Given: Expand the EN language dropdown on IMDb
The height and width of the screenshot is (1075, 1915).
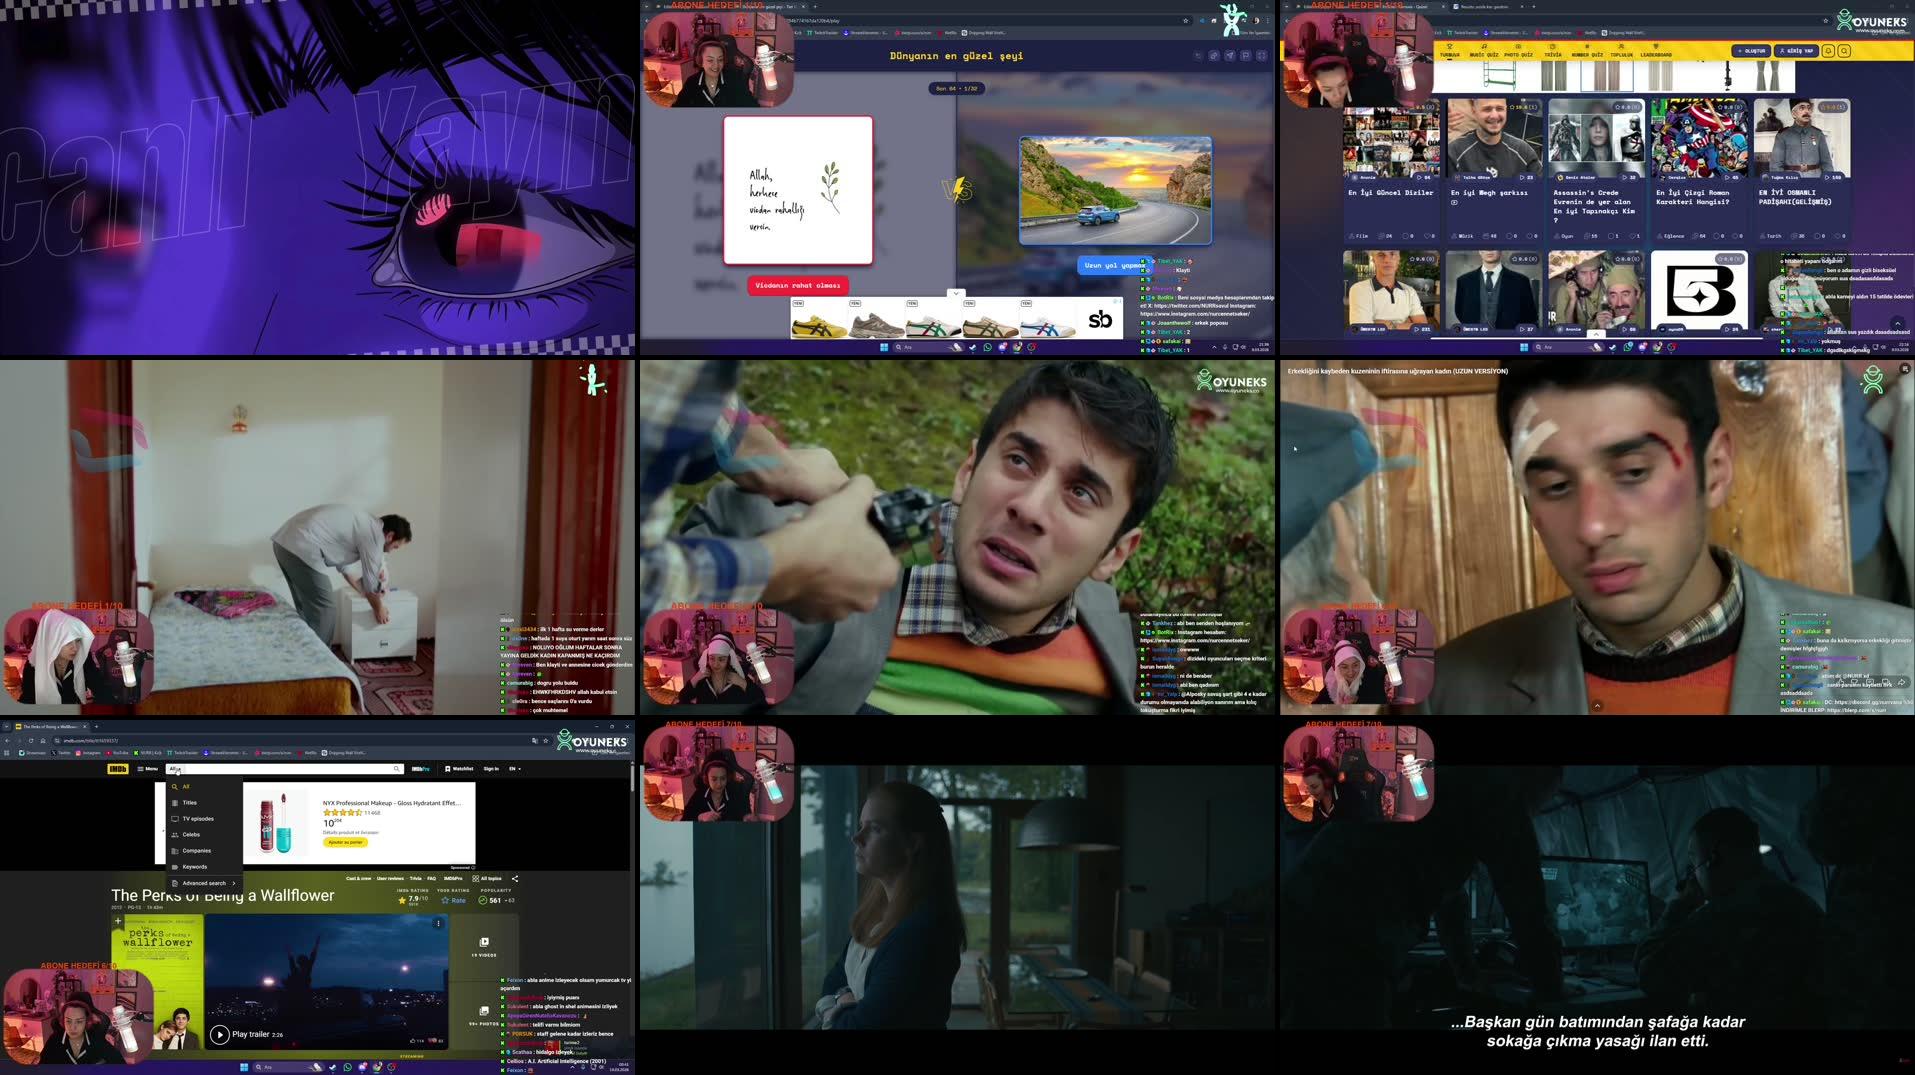Looking at the screenshot, I should (515, 769).
